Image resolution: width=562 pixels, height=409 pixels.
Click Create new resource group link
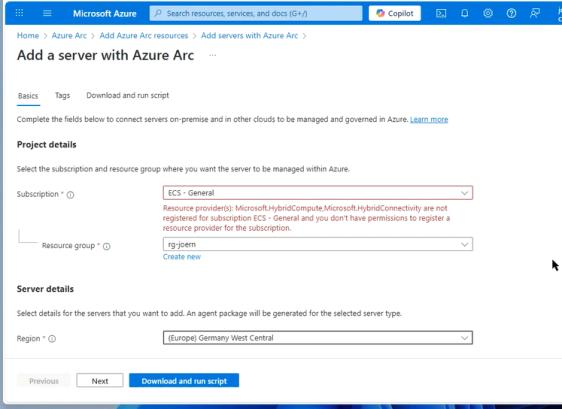[x=182, y=257]
